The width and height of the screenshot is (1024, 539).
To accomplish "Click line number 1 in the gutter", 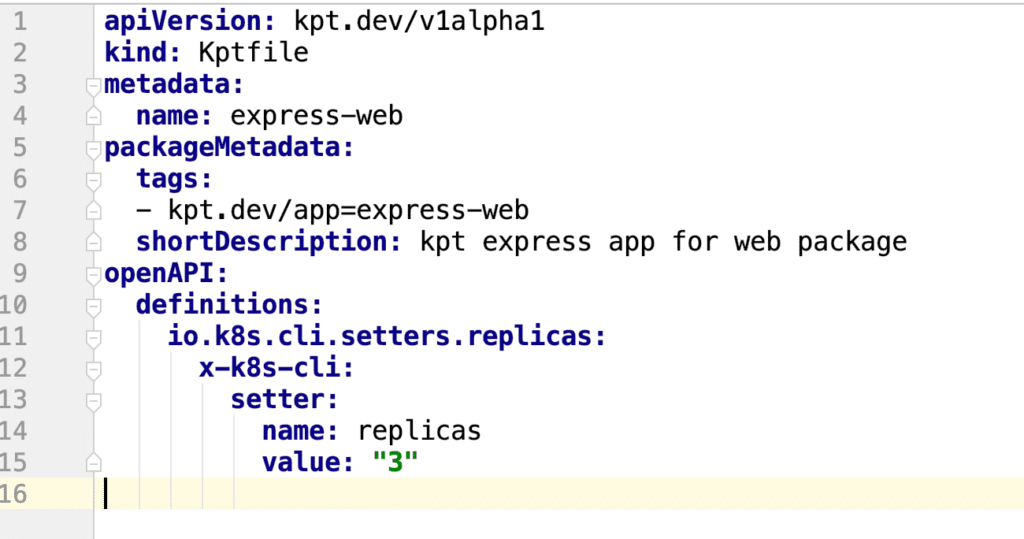I will click(20, 21).
